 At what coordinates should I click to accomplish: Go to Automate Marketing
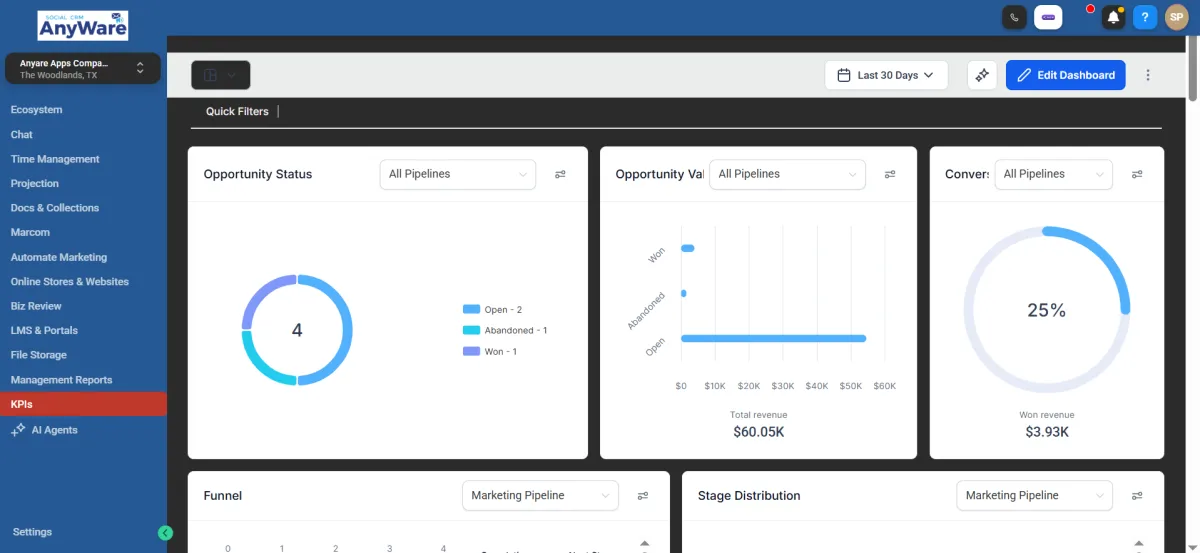click(59, 257)
